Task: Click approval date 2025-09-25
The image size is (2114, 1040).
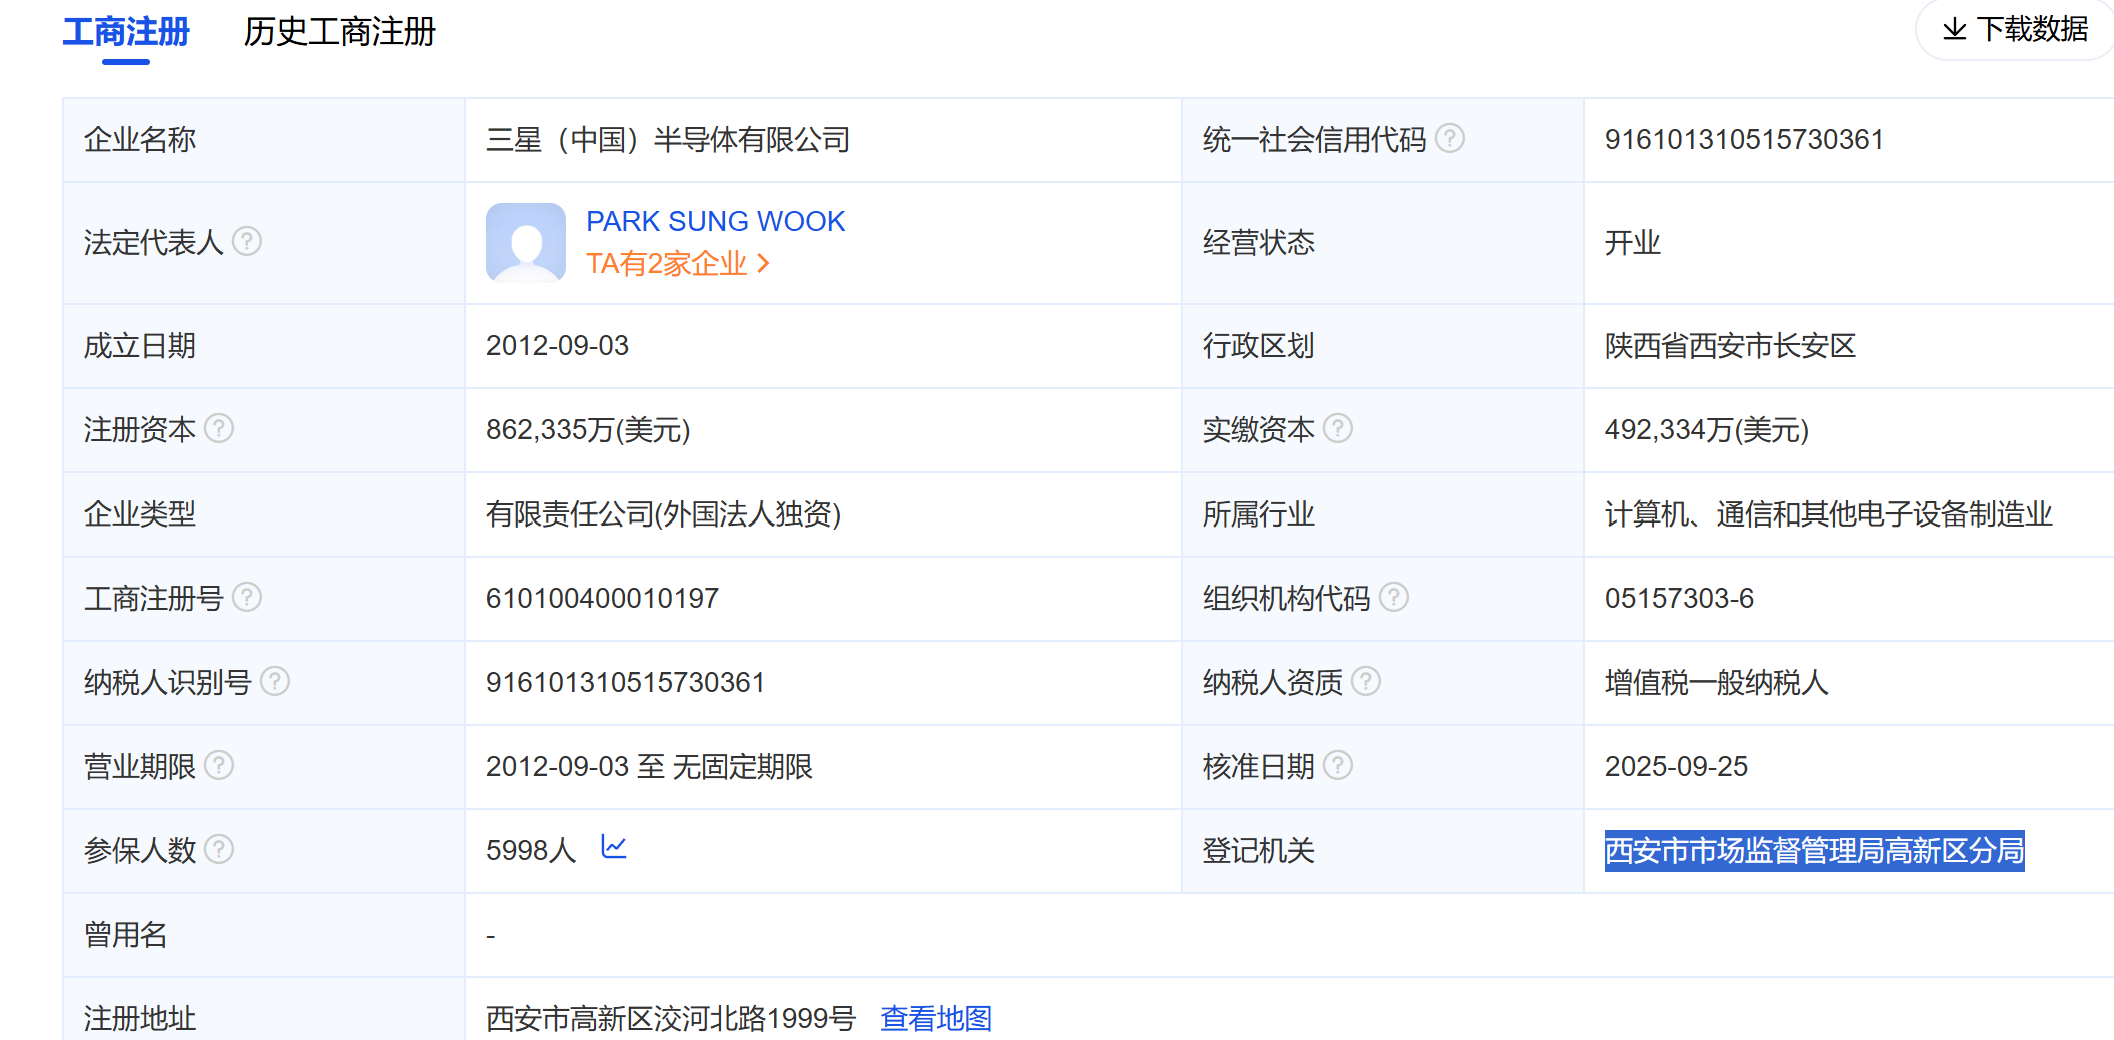Action: [1676, 766]
